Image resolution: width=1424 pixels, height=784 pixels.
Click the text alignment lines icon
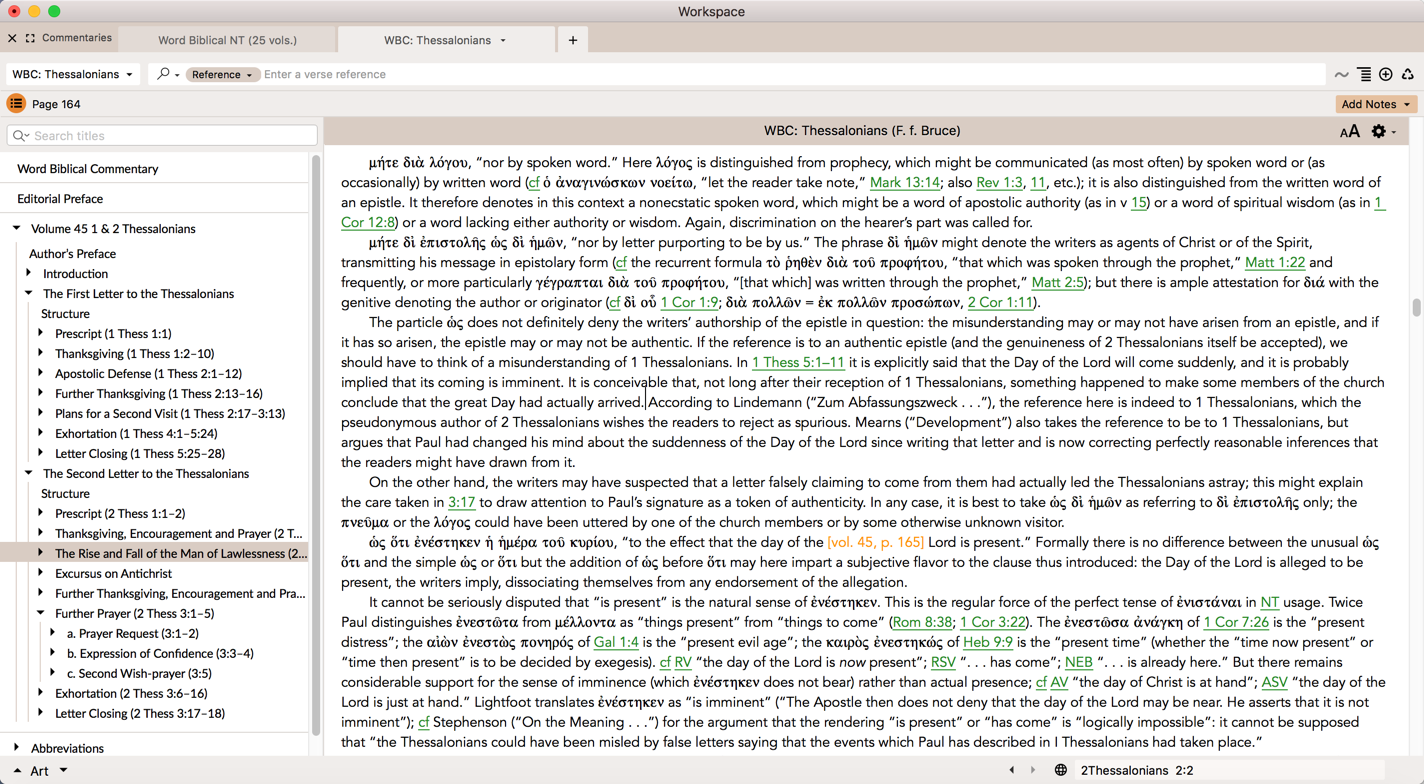1364,74
